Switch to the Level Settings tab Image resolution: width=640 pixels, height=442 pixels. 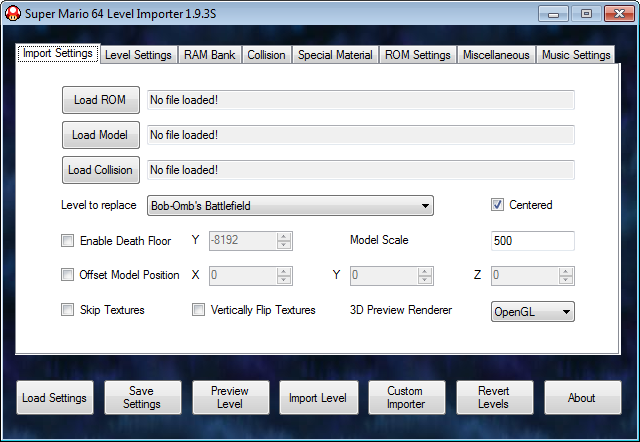pyautogui.click(x=138, y=55)
